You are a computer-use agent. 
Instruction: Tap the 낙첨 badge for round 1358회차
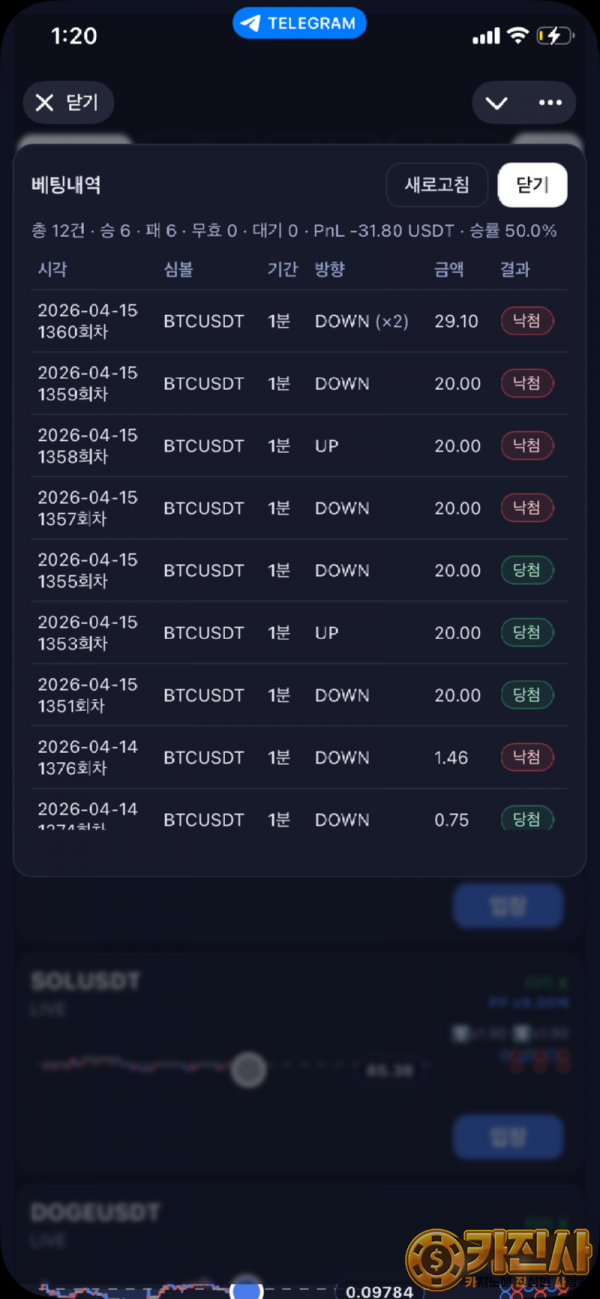(527, 446)
